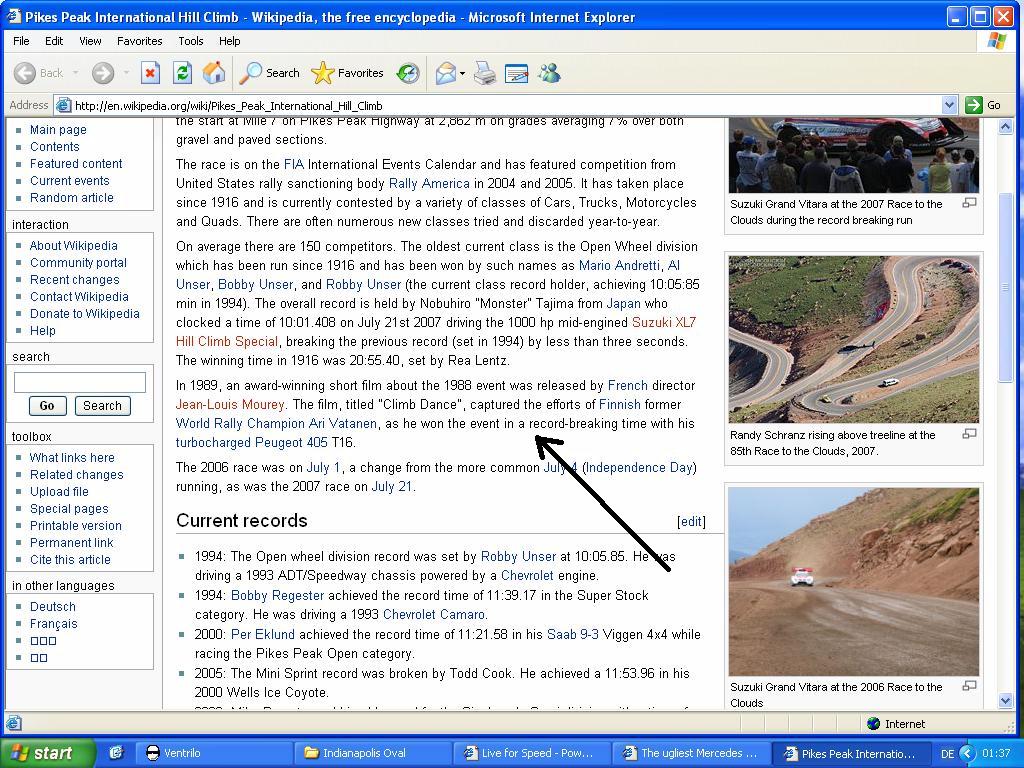The width and height of the screenshot is (1024, 768).
Task: Open the Edit menu
Action: click(x=54, y=40)
